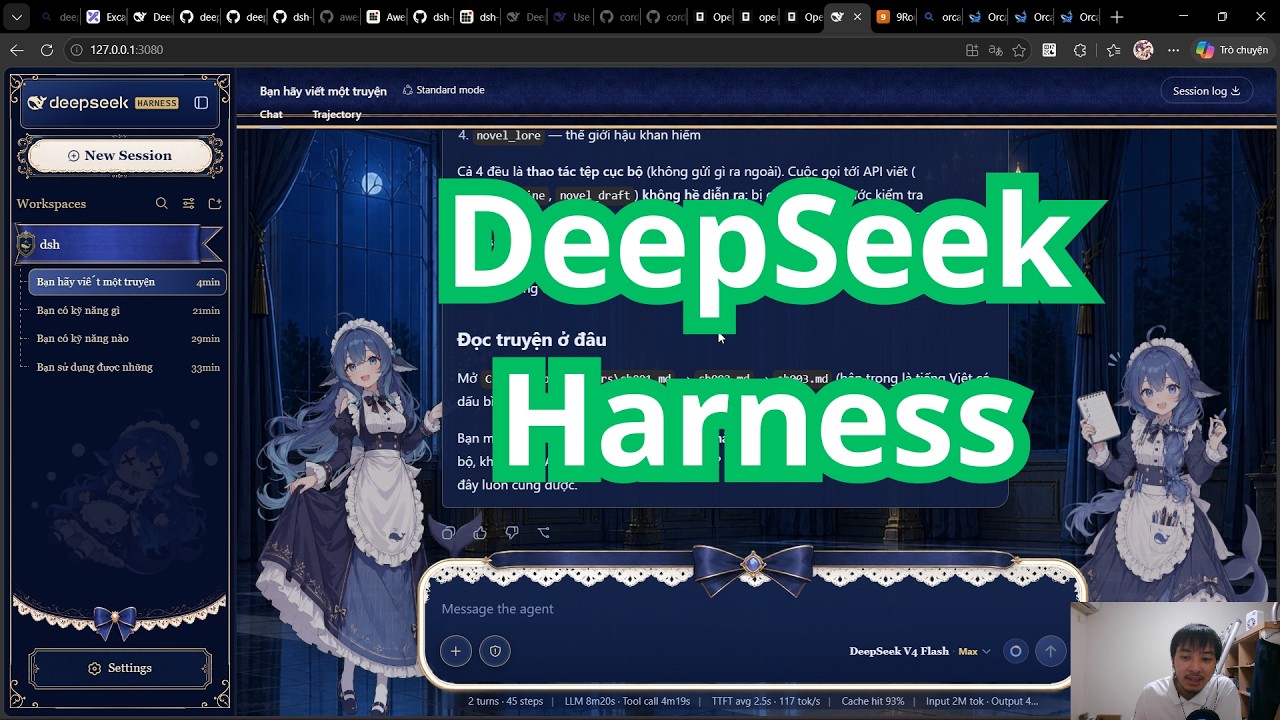This screenshot has width=1280, height=720.
Task: Switch to the Chat tab
Action: [271, 115]
